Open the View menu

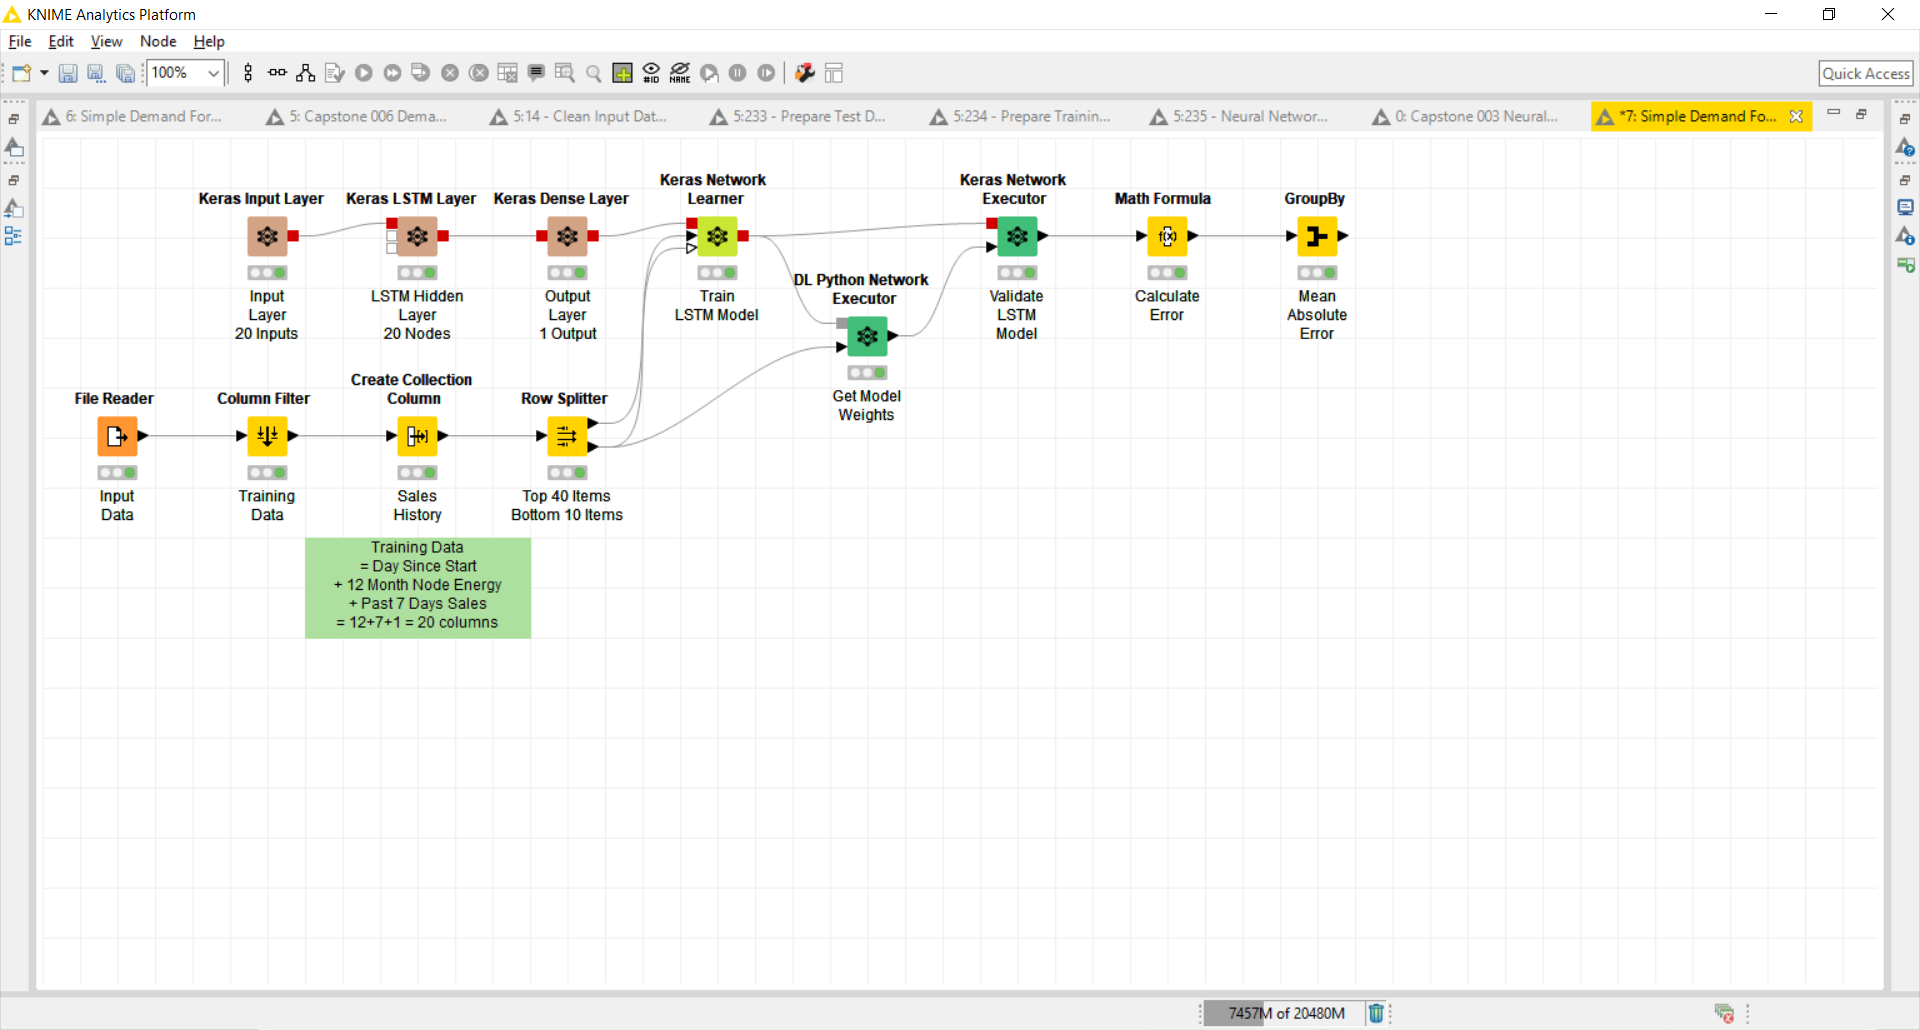click(x=106, y=41)
